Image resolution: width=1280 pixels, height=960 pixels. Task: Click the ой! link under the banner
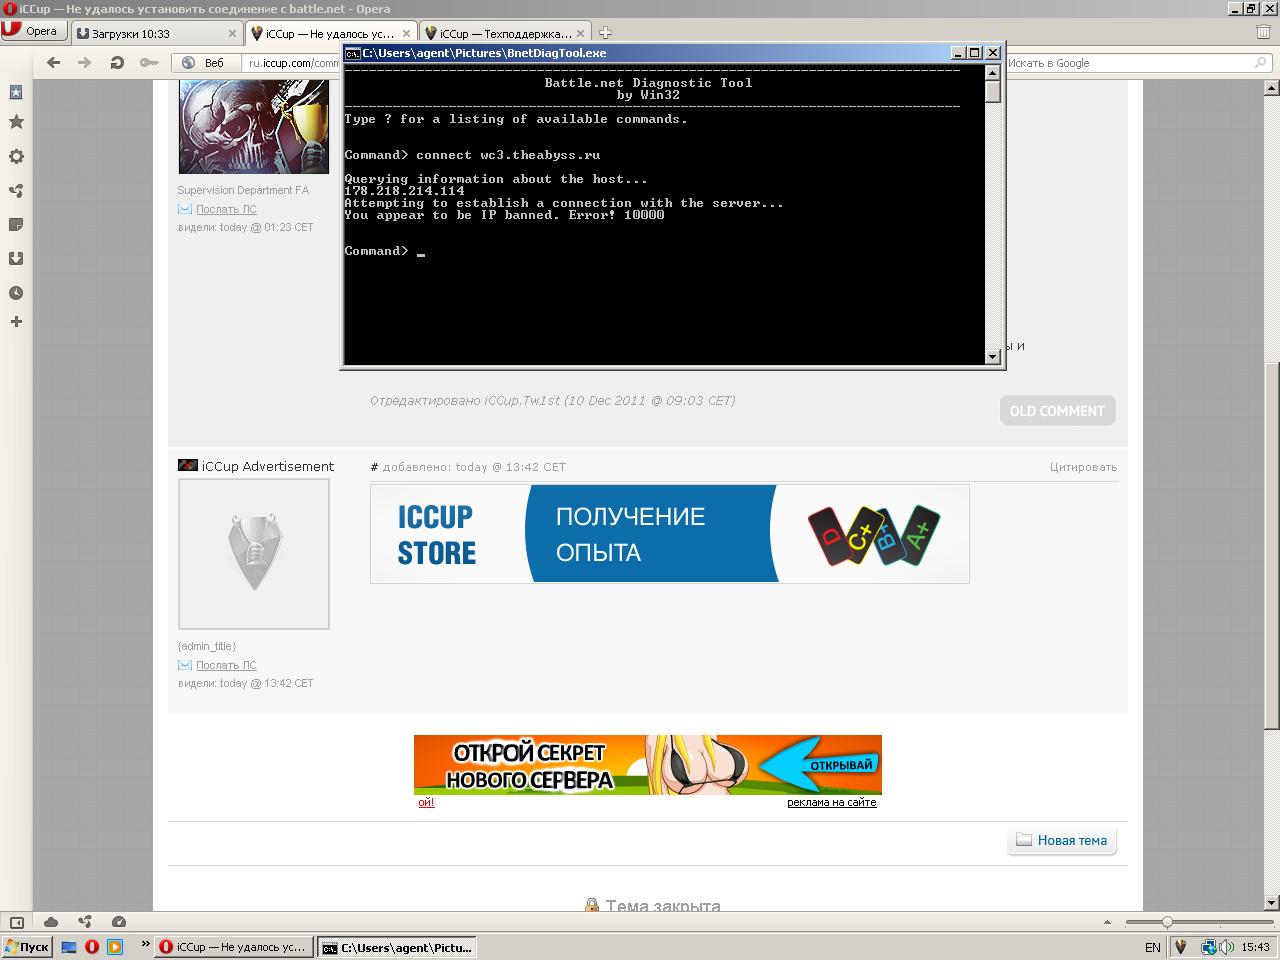(x=426, y=802)
